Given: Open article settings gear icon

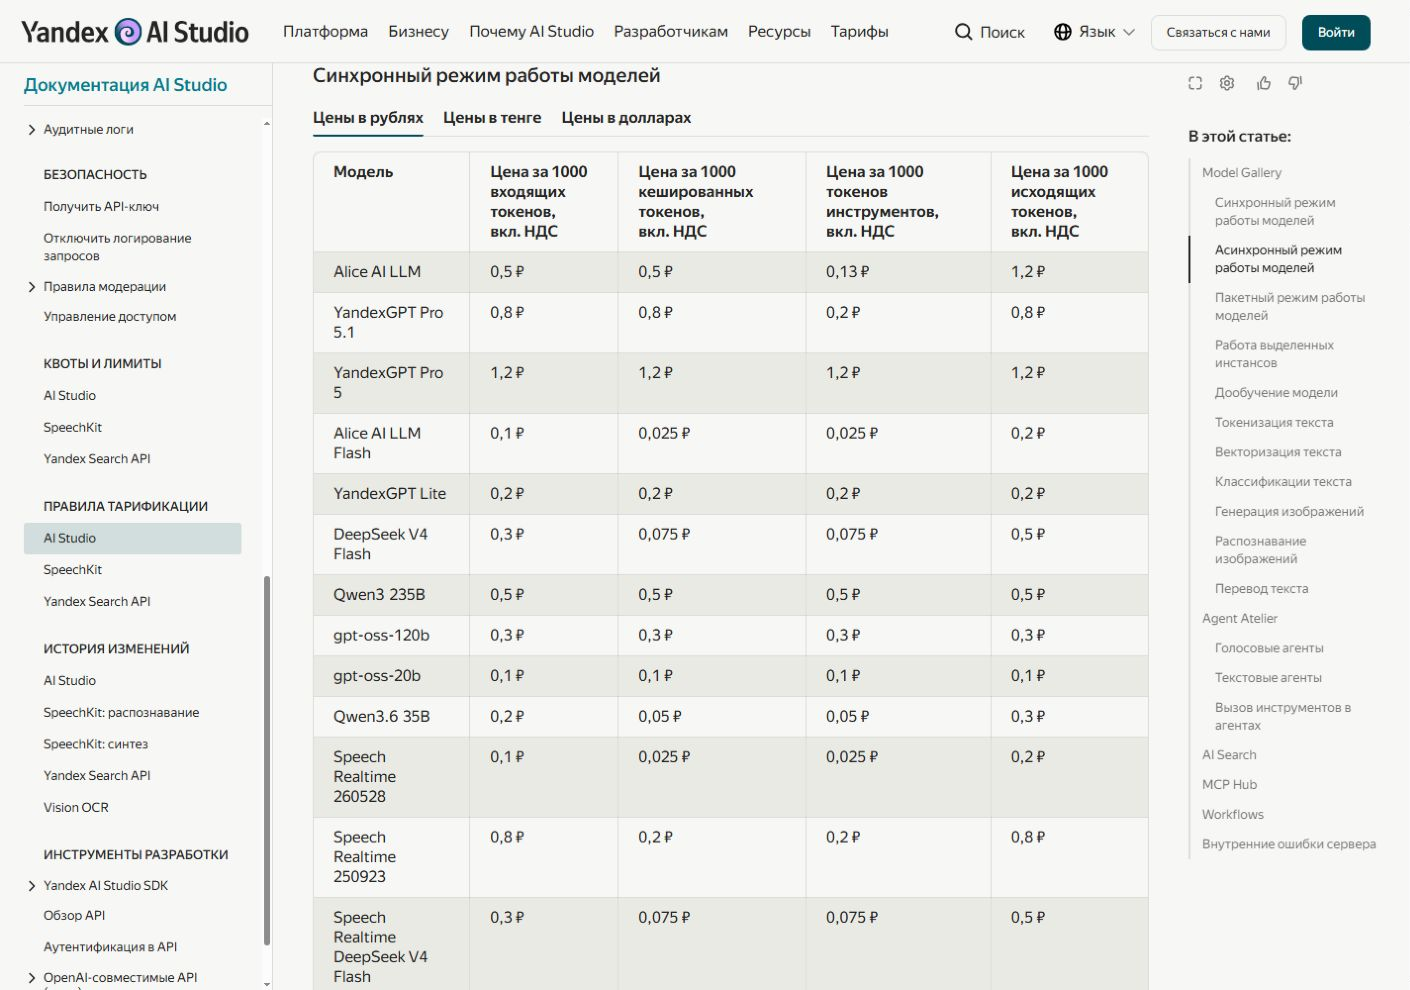Looking at the screenshot, I should point(1227,83).
